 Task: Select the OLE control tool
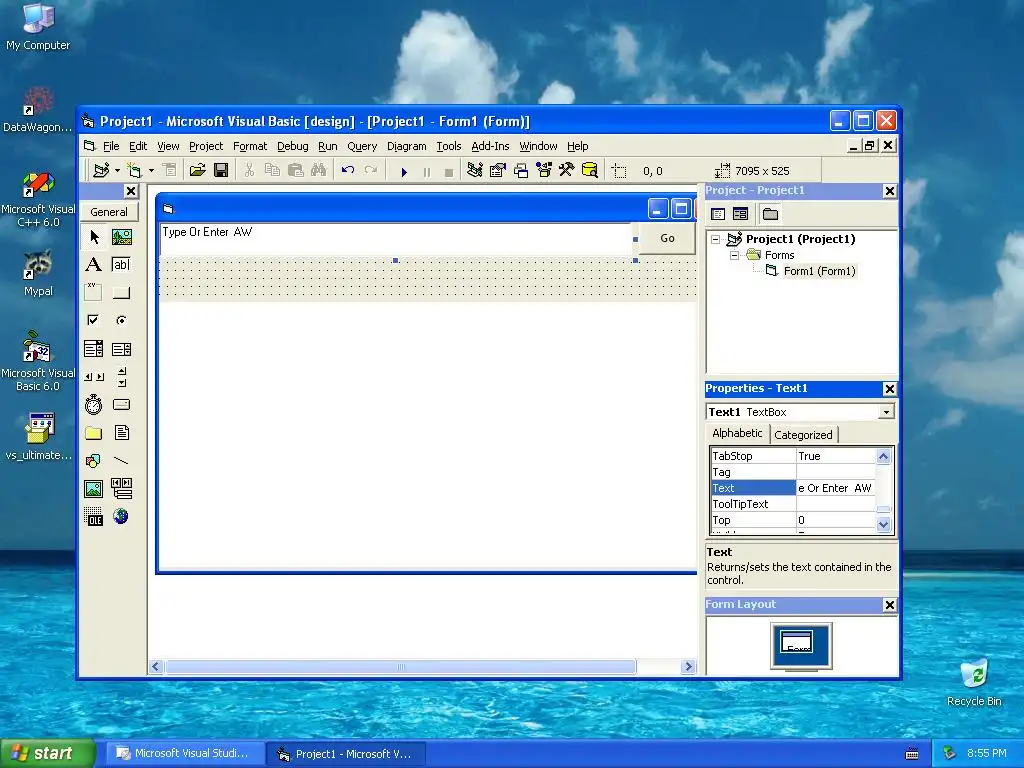point(93,517)
